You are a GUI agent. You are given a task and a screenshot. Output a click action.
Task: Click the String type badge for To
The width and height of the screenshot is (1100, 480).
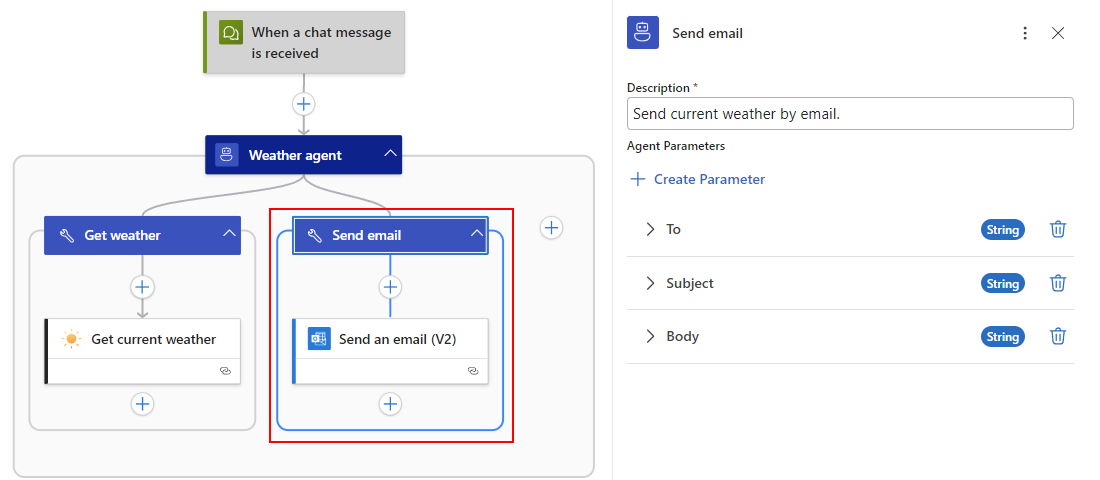tap(1002, 229)
